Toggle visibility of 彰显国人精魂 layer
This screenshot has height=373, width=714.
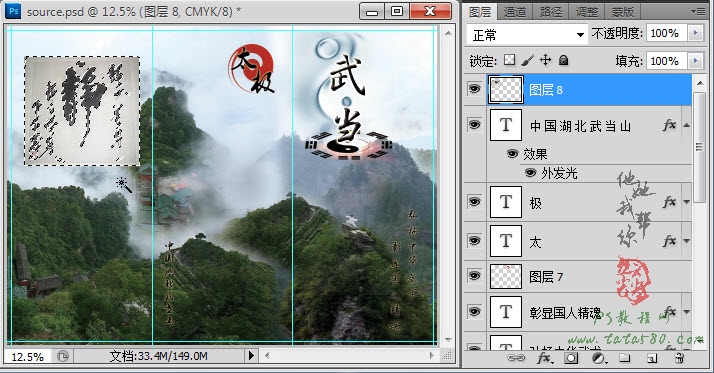(474, 312)
